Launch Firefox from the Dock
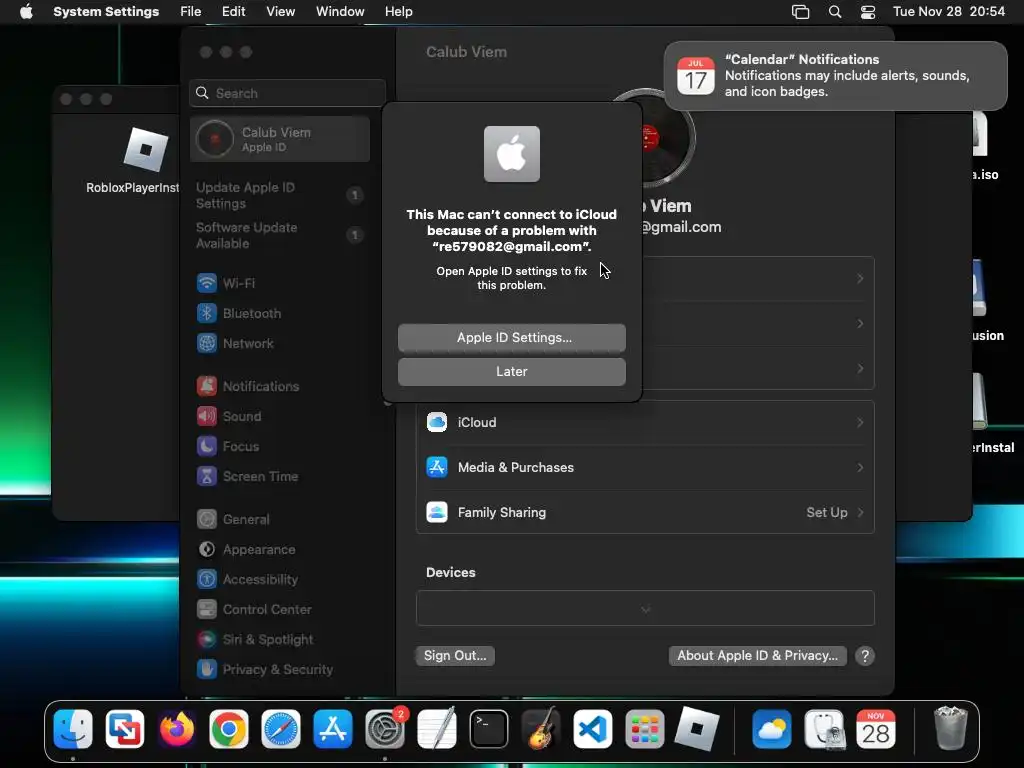This screenshot has height=768, width=1024. pyautogui.click(x=176, y=729)
